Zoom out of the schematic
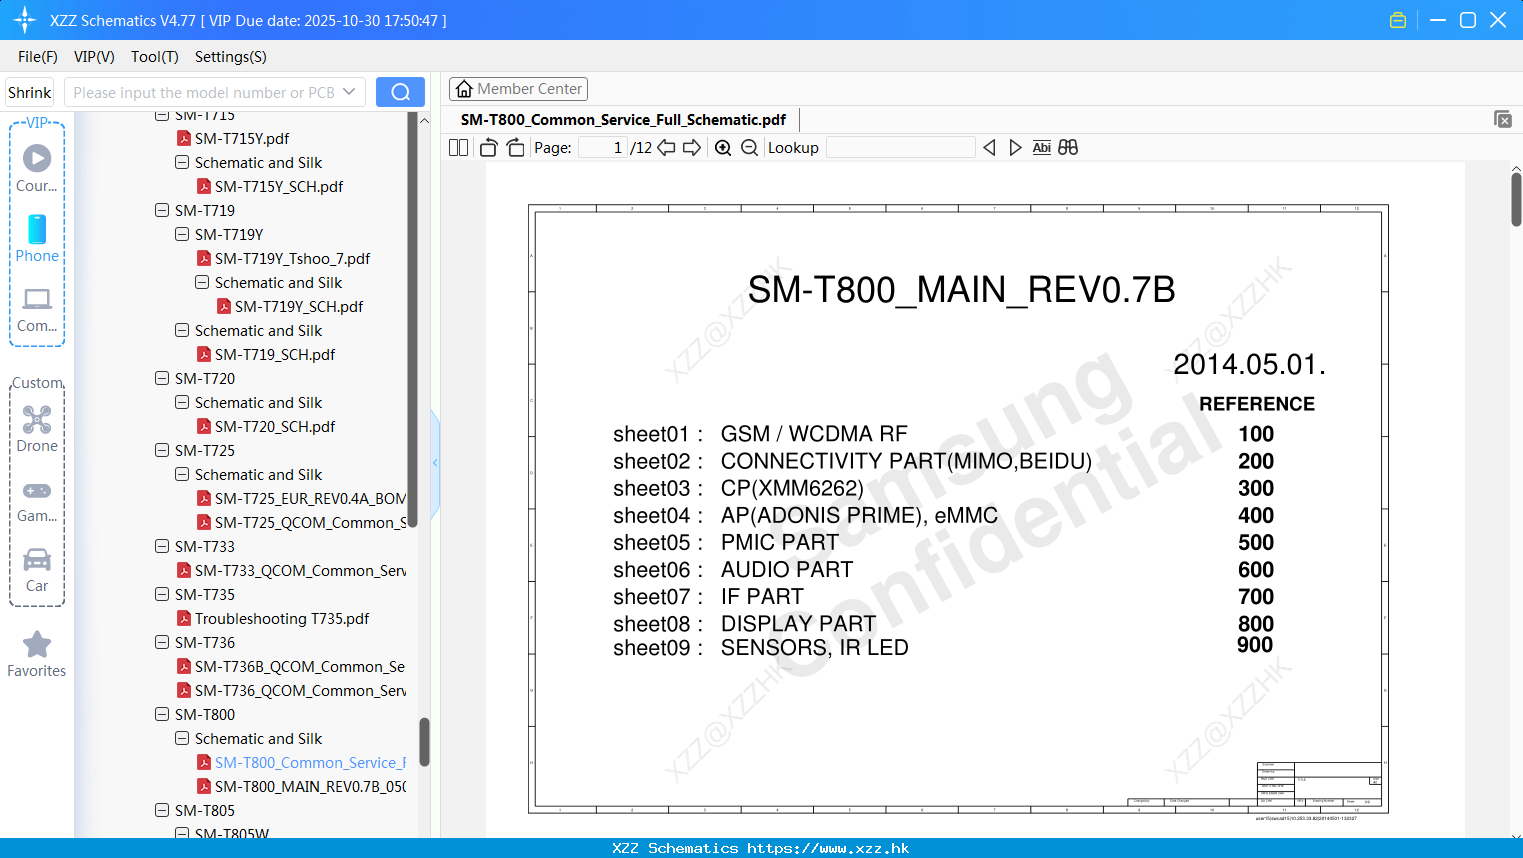Viewport: 1523px width, 858px height. pyautogui.click(x=749, y=148)
